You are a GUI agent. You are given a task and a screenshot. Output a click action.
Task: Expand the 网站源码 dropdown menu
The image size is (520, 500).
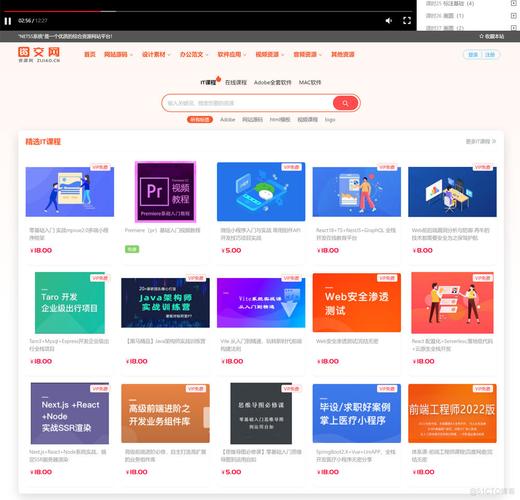pyautogui.click(x=118, y=54)
